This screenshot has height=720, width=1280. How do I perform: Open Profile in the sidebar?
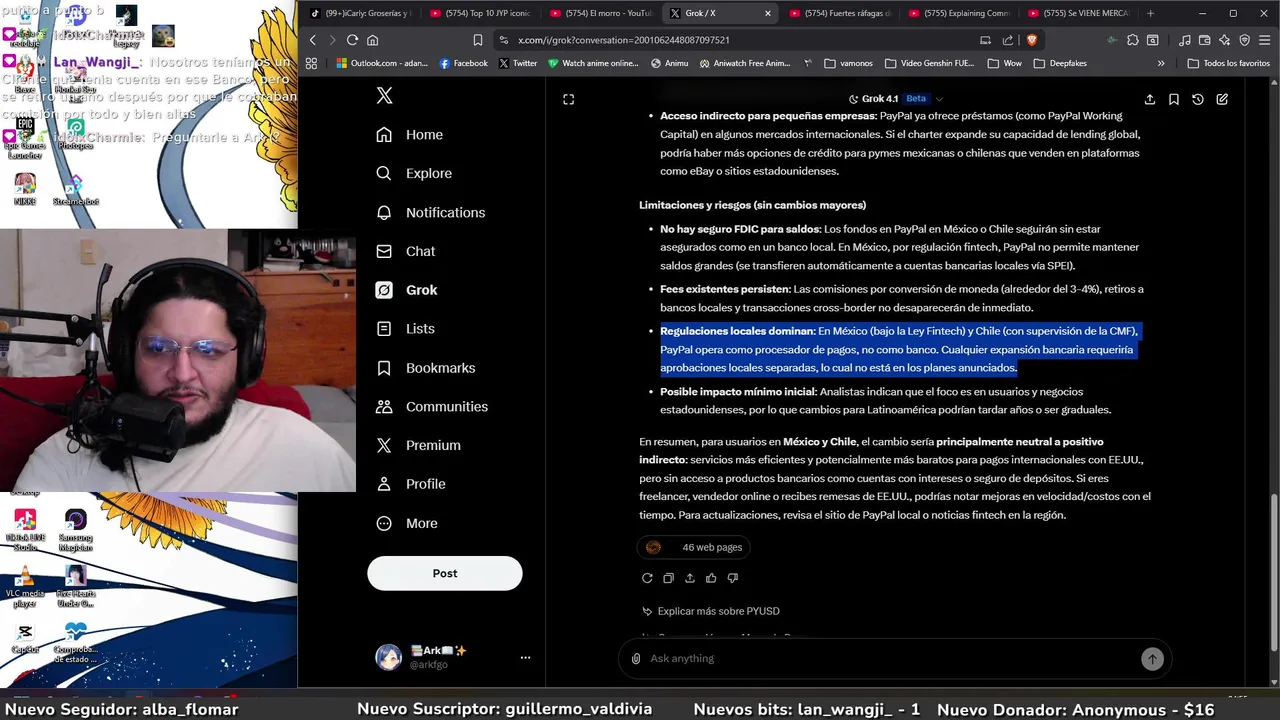pos(410,484)
